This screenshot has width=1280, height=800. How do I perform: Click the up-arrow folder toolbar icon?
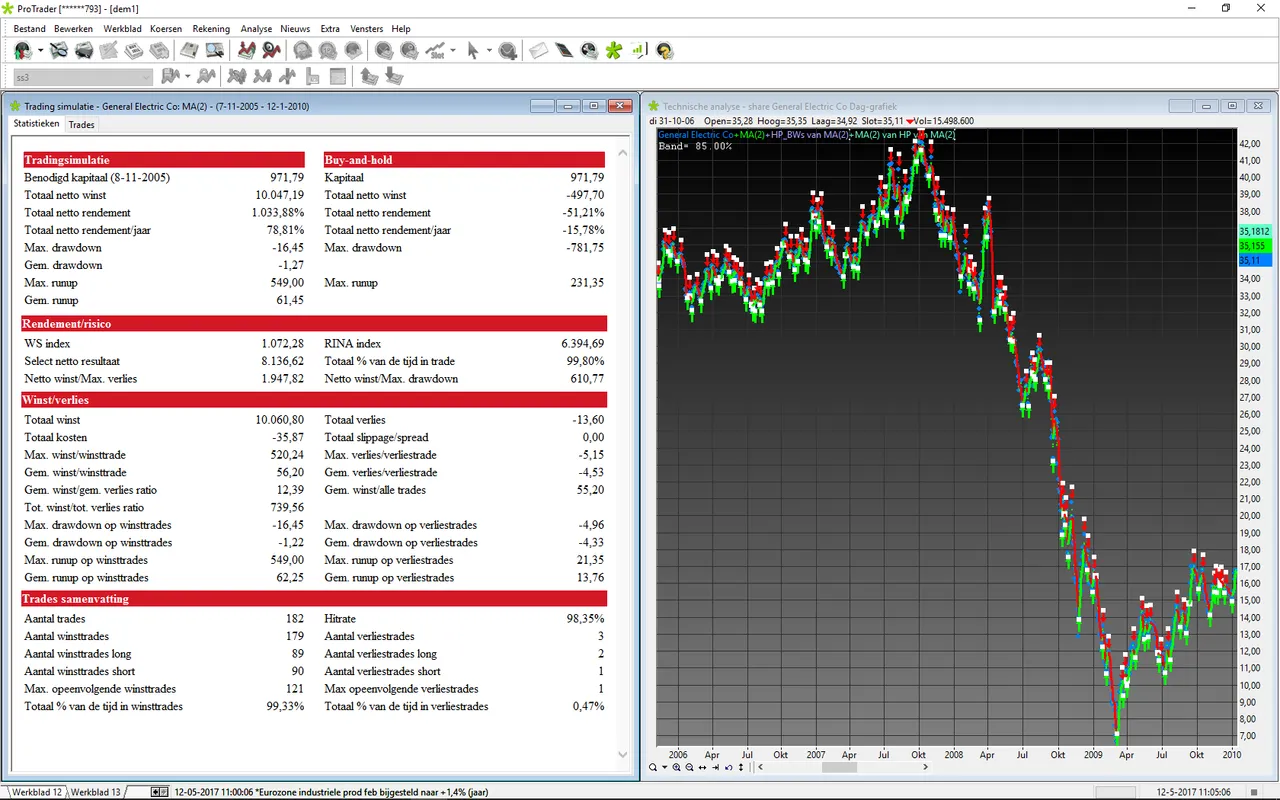pyautogui.click(x=369, y=77)
